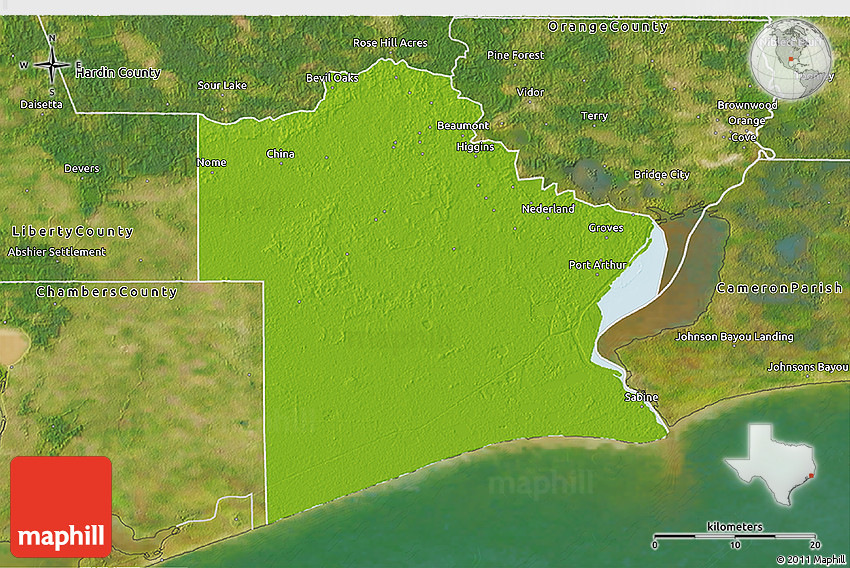Click the Nederland town label

(x=548, y=209)
